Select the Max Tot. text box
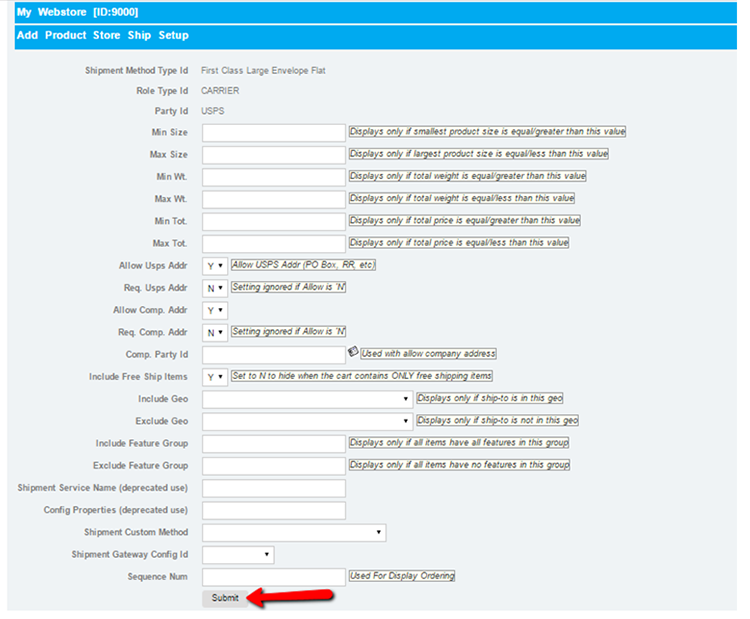The width and height of the screenshot is (750, 619). (274, 243)
